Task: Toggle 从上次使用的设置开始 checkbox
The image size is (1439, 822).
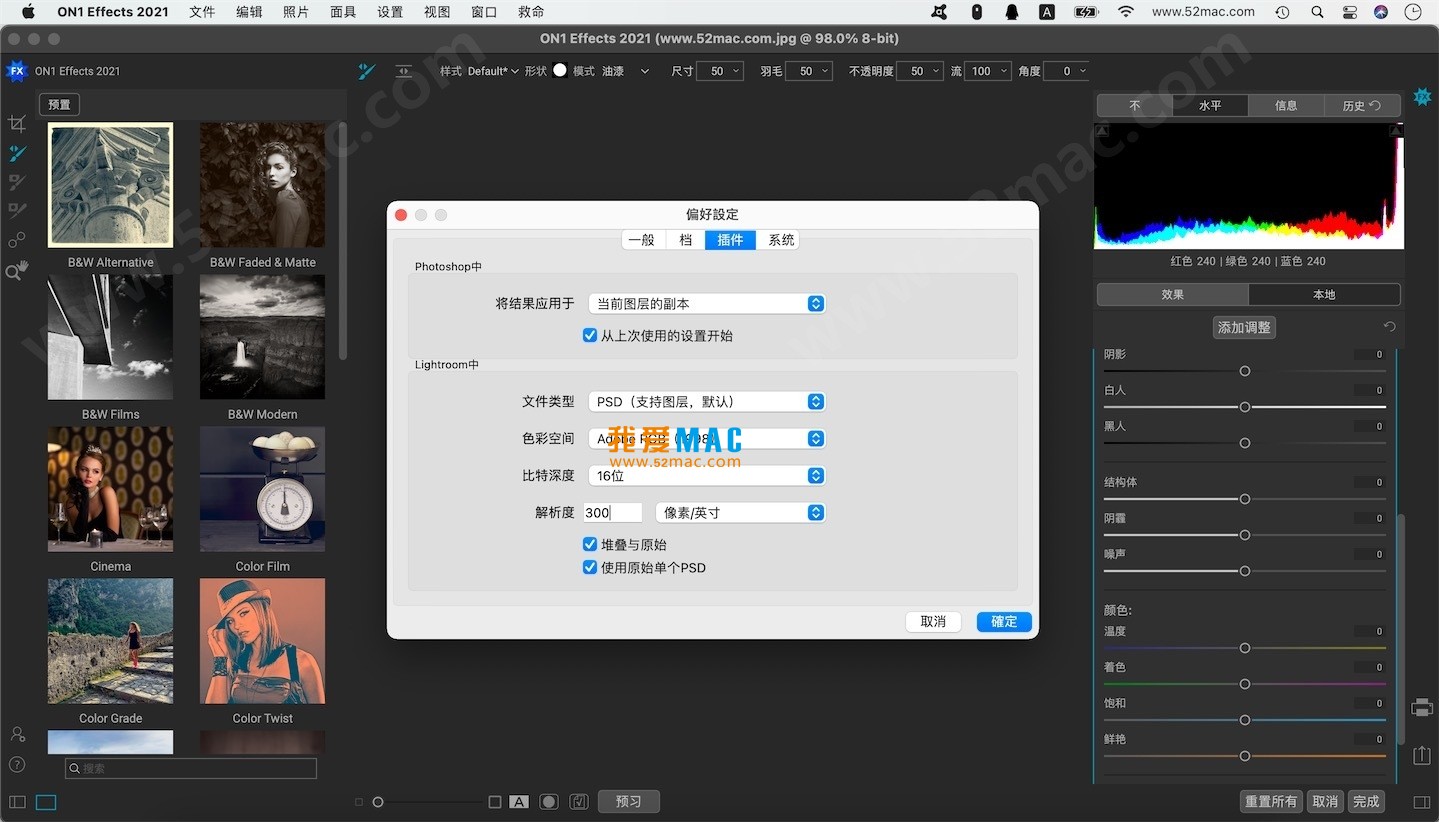Action: pos(590,336)
